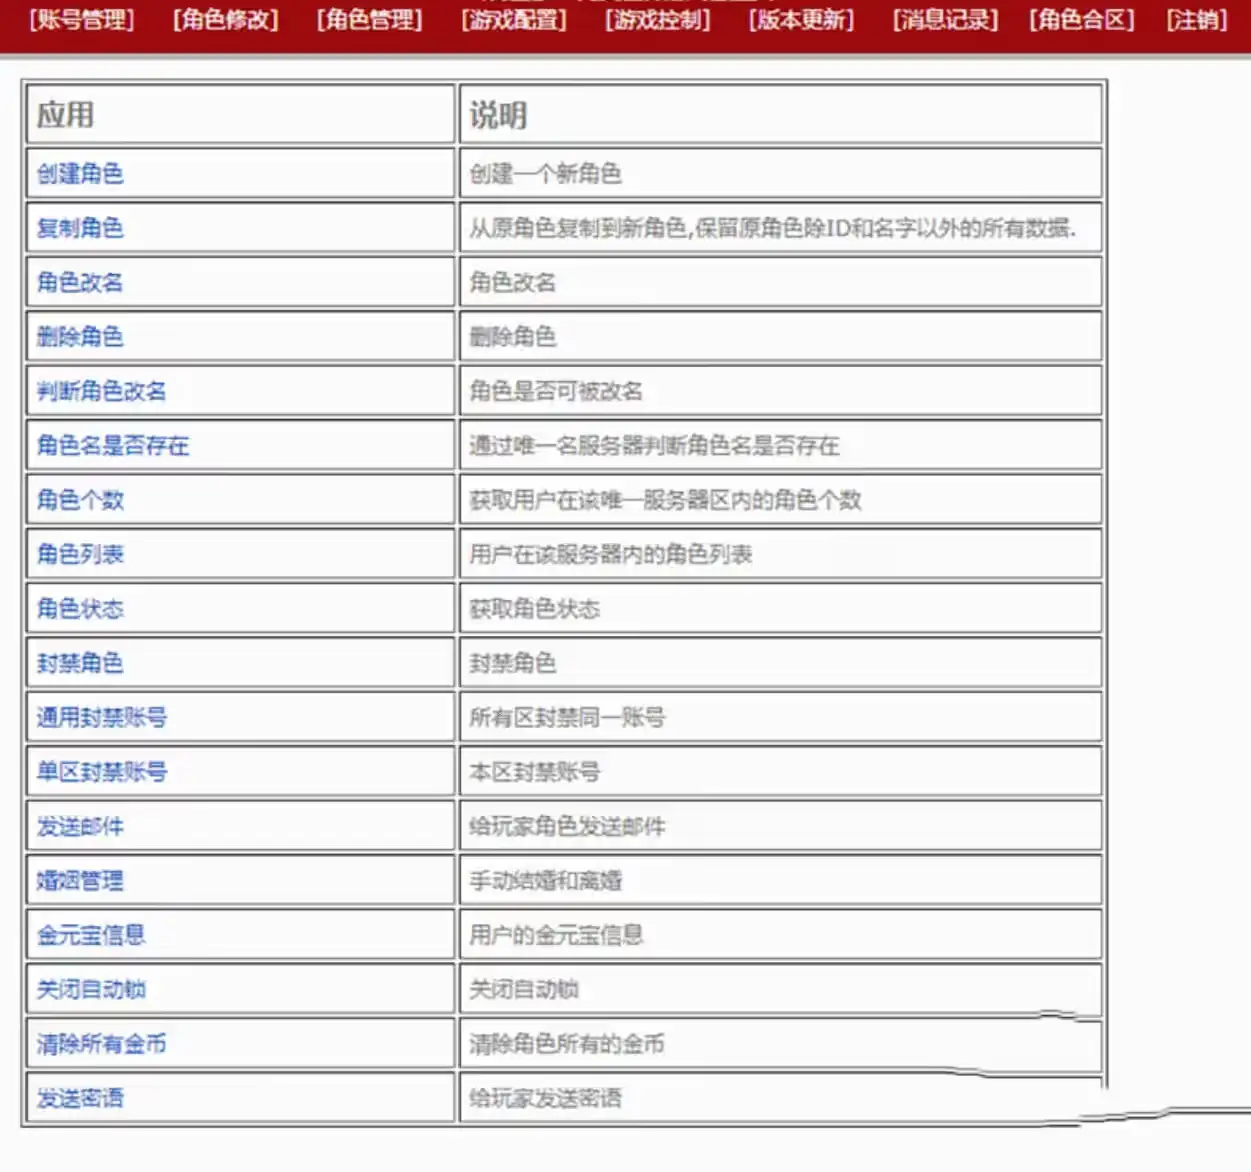Viewport: 1251px width, 1172px height.
Task: Open the 消息记录 menu
Action: (945, 20)
